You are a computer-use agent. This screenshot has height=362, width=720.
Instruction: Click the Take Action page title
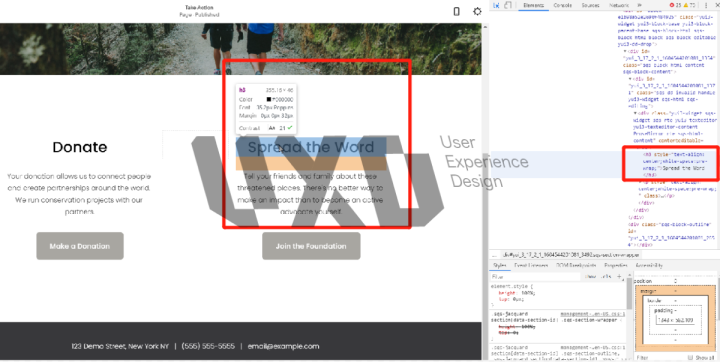pos(199,7)
